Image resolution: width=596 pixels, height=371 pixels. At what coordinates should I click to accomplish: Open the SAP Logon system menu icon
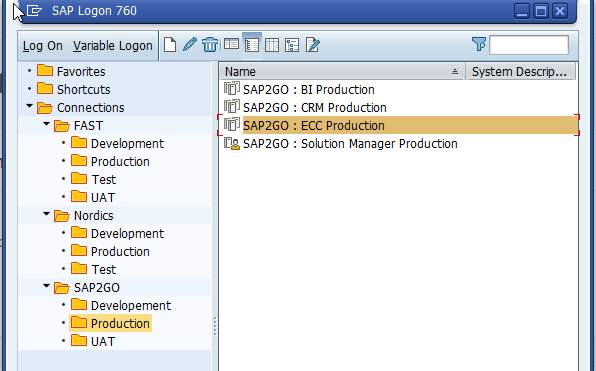pos(34,11)
